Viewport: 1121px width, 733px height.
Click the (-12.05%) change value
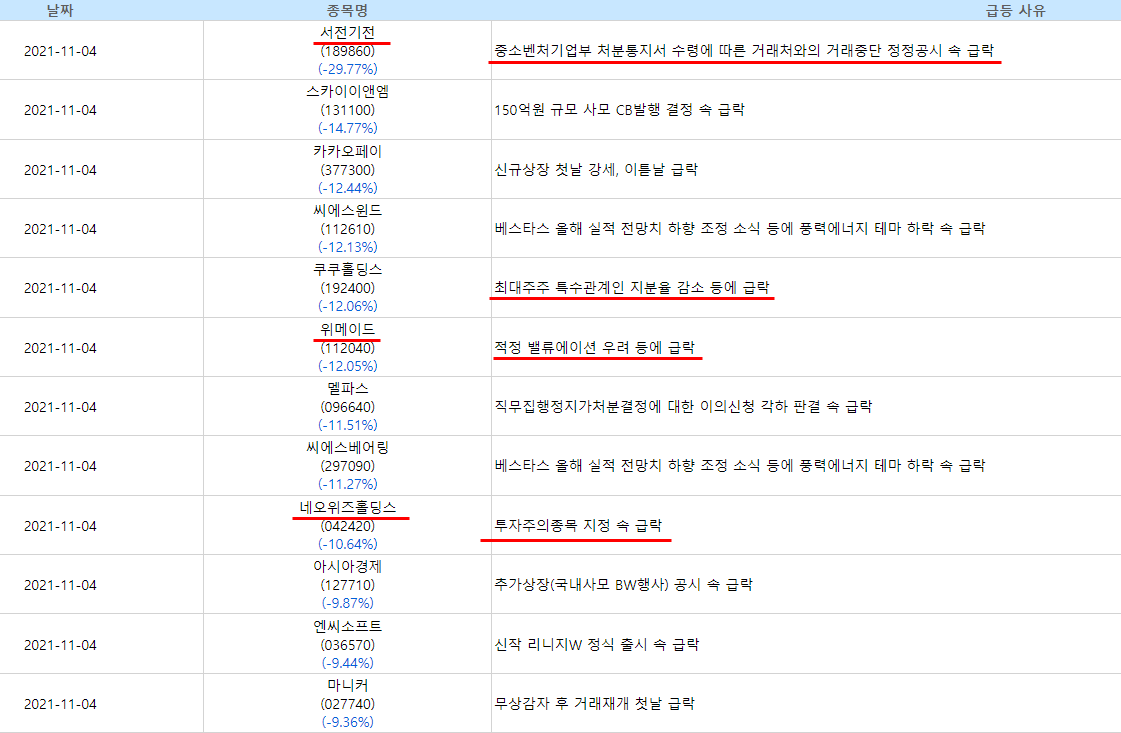[x=347, y=366]
